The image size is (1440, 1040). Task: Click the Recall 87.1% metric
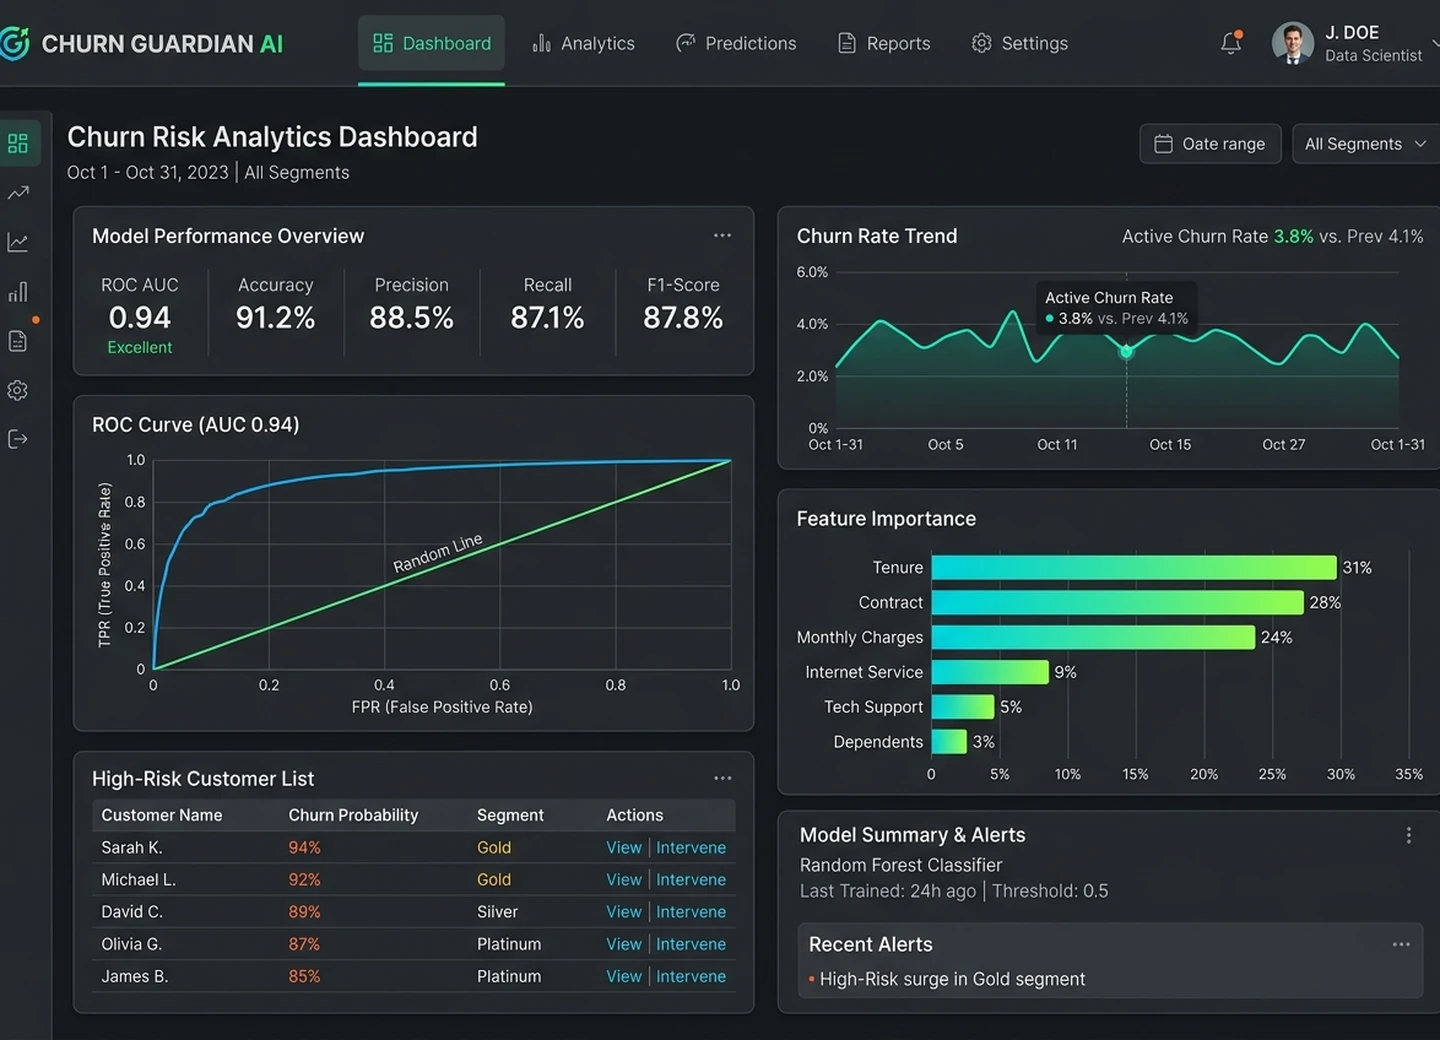(x=547, y=305)
